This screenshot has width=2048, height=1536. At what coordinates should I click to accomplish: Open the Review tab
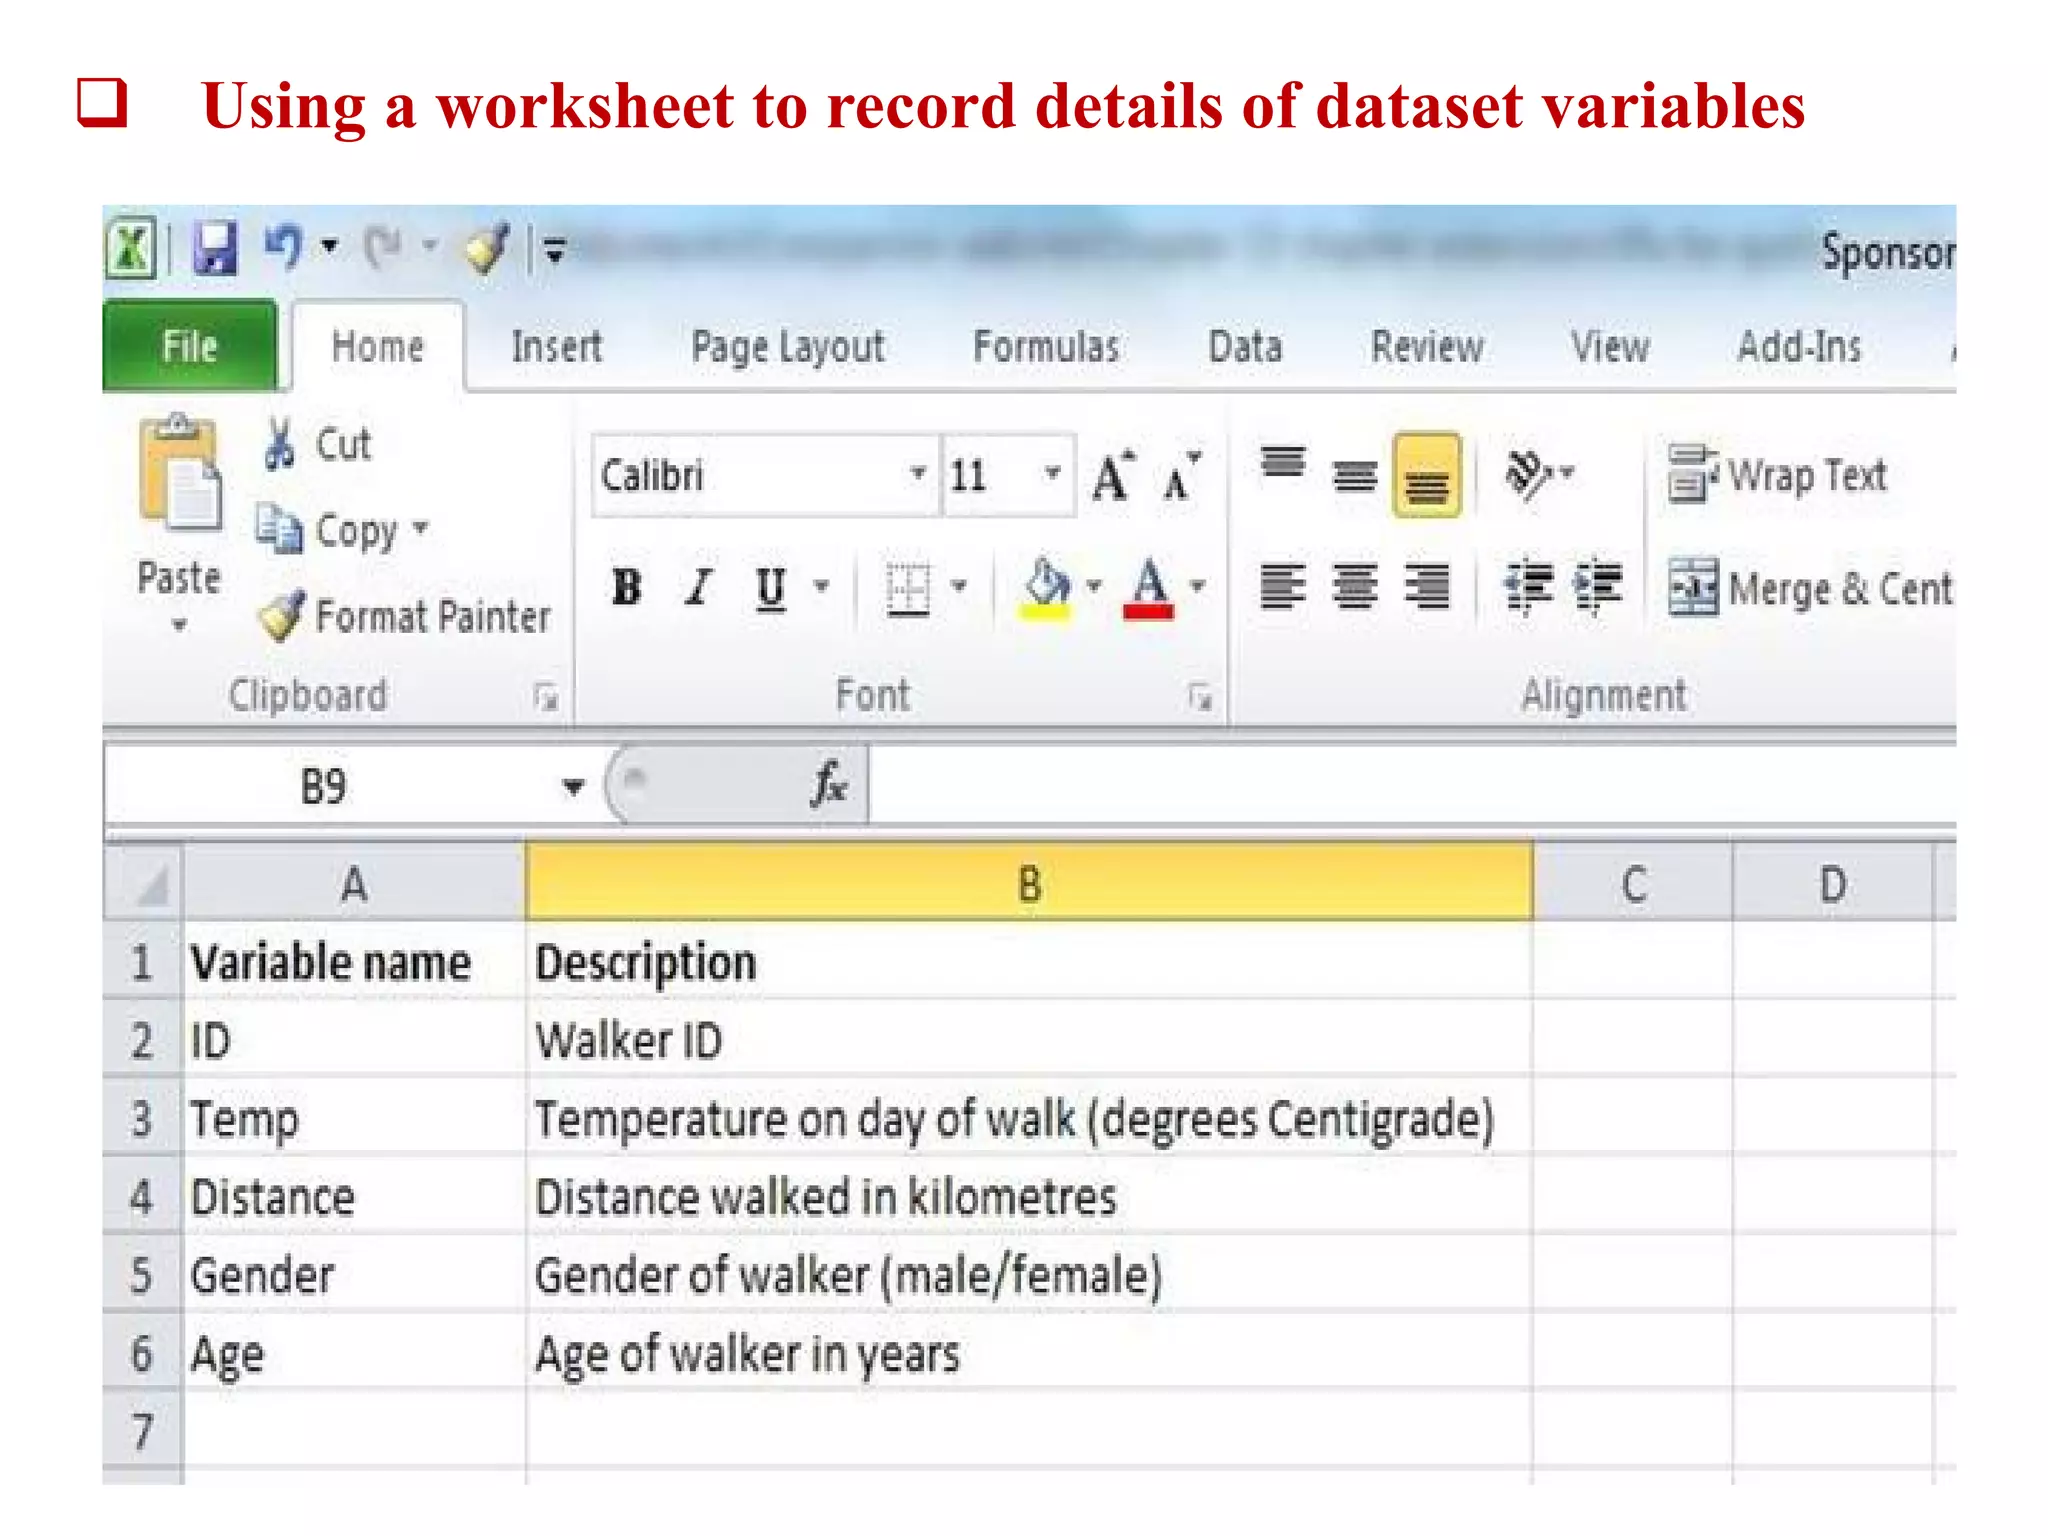1427,347
